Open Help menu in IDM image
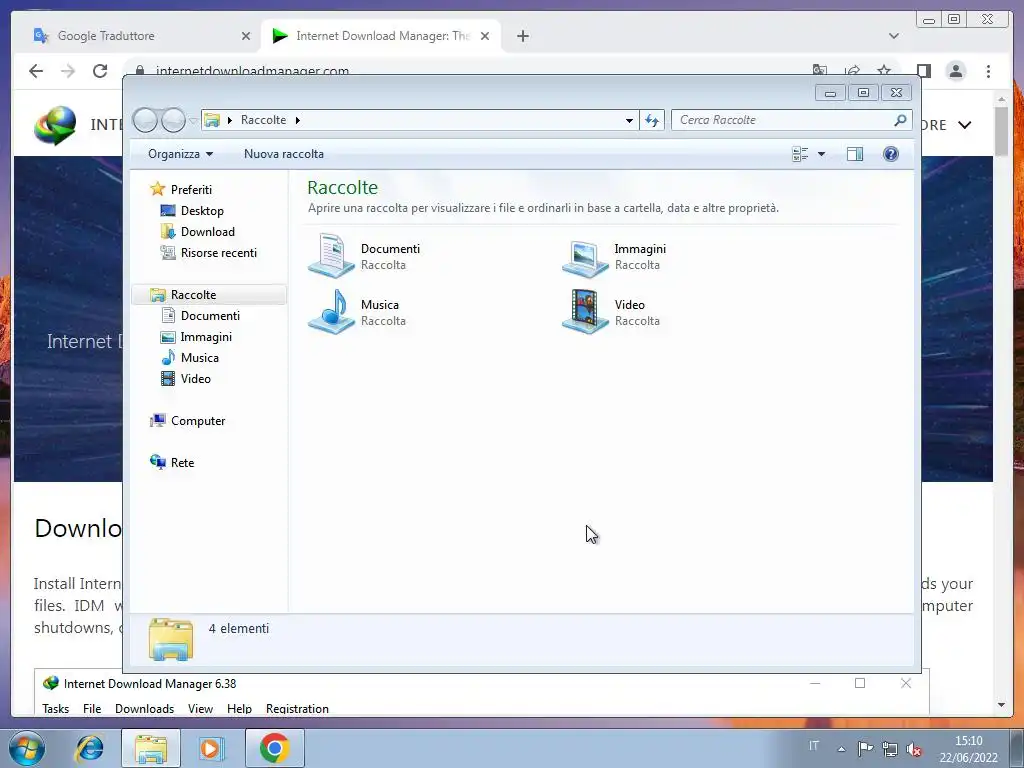 click(239, 709)
